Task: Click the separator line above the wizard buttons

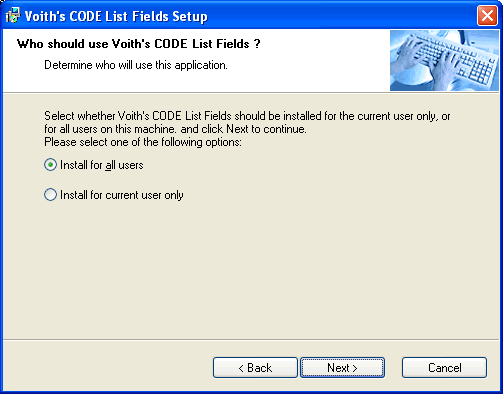Action: click(251, 340)
